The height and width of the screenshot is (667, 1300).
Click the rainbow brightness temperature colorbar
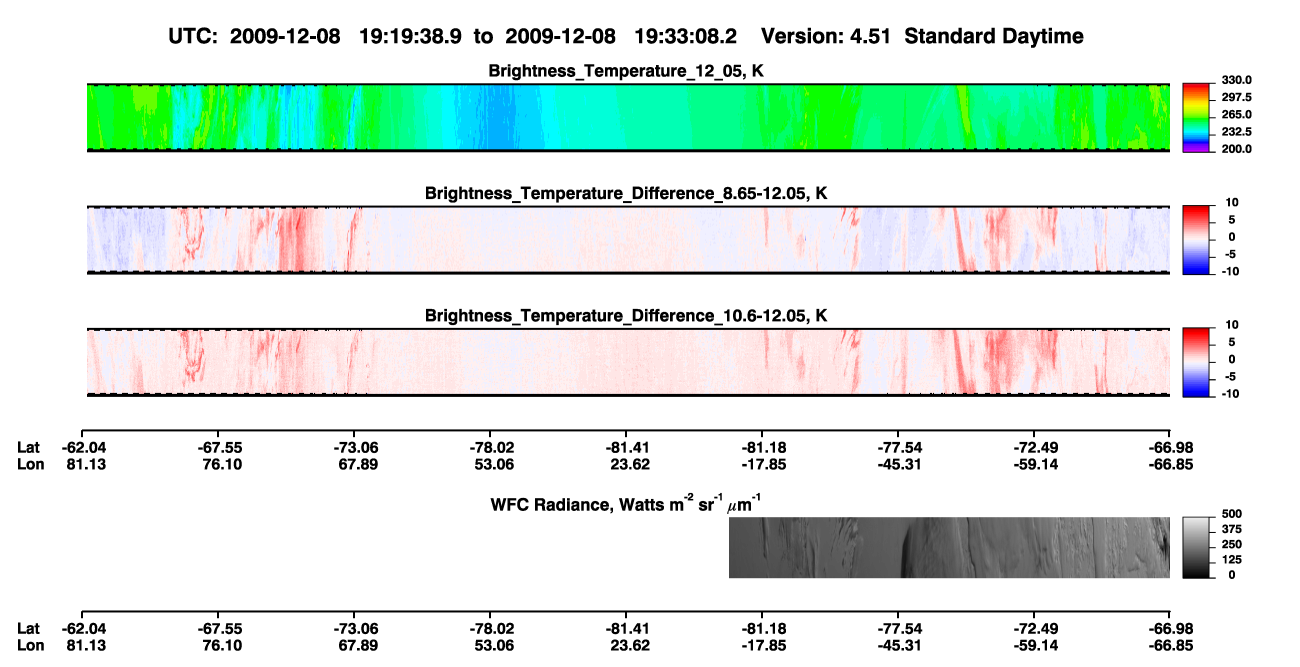tap(1196, 117)
